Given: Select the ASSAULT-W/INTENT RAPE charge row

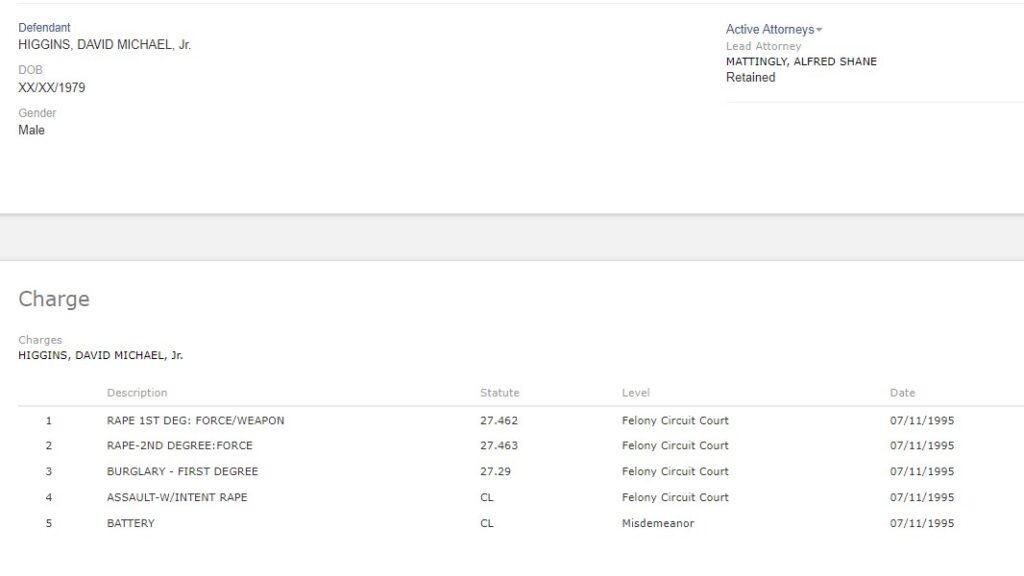Looking at the screenshot, I should [520, 497].
